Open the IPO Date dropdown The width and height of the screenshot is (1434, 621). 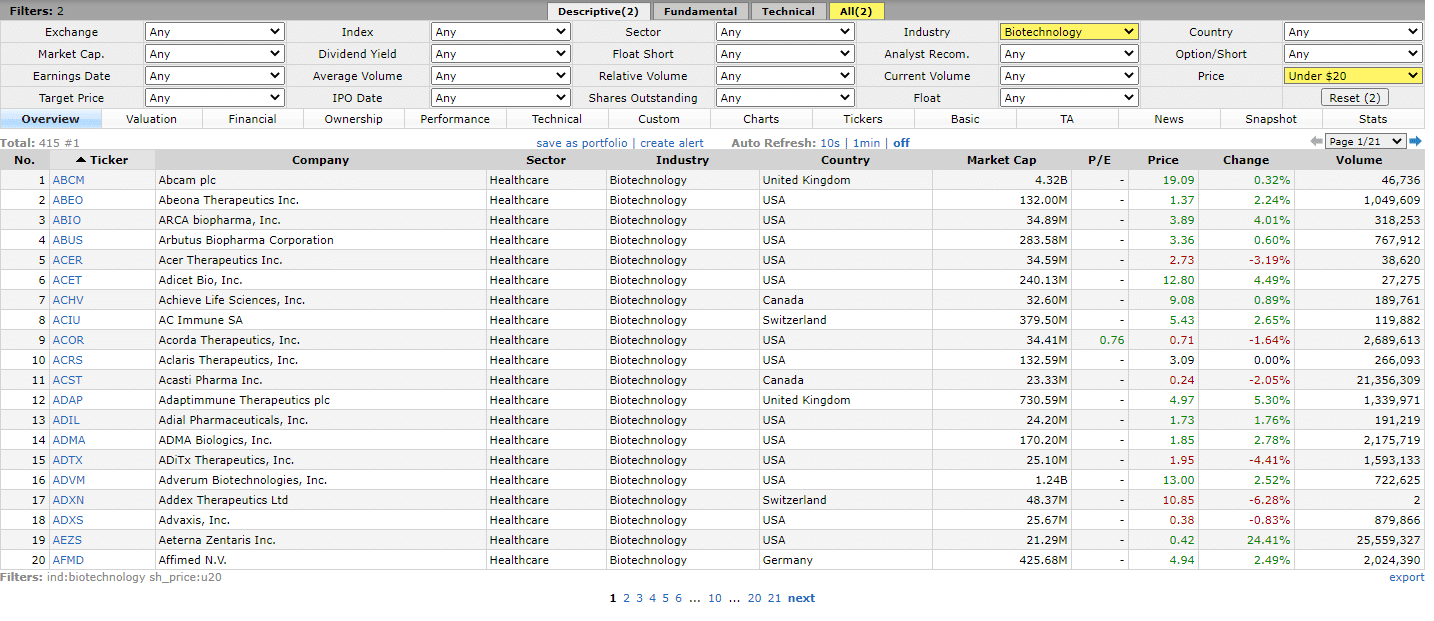pyautogui.click(x=501, y=98)
